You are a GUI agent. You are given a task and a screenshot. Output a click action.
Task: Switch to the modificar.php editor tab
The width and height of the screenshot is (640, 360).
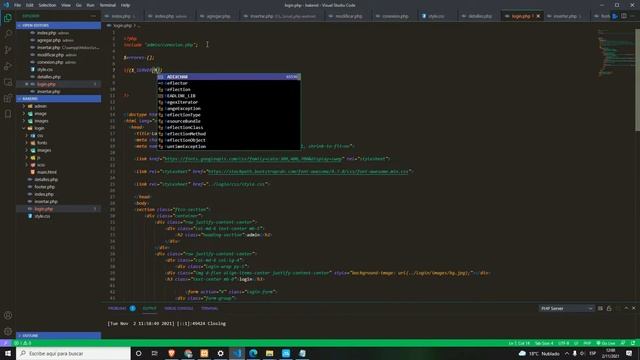pyautogui.click(x=348, y=16)
